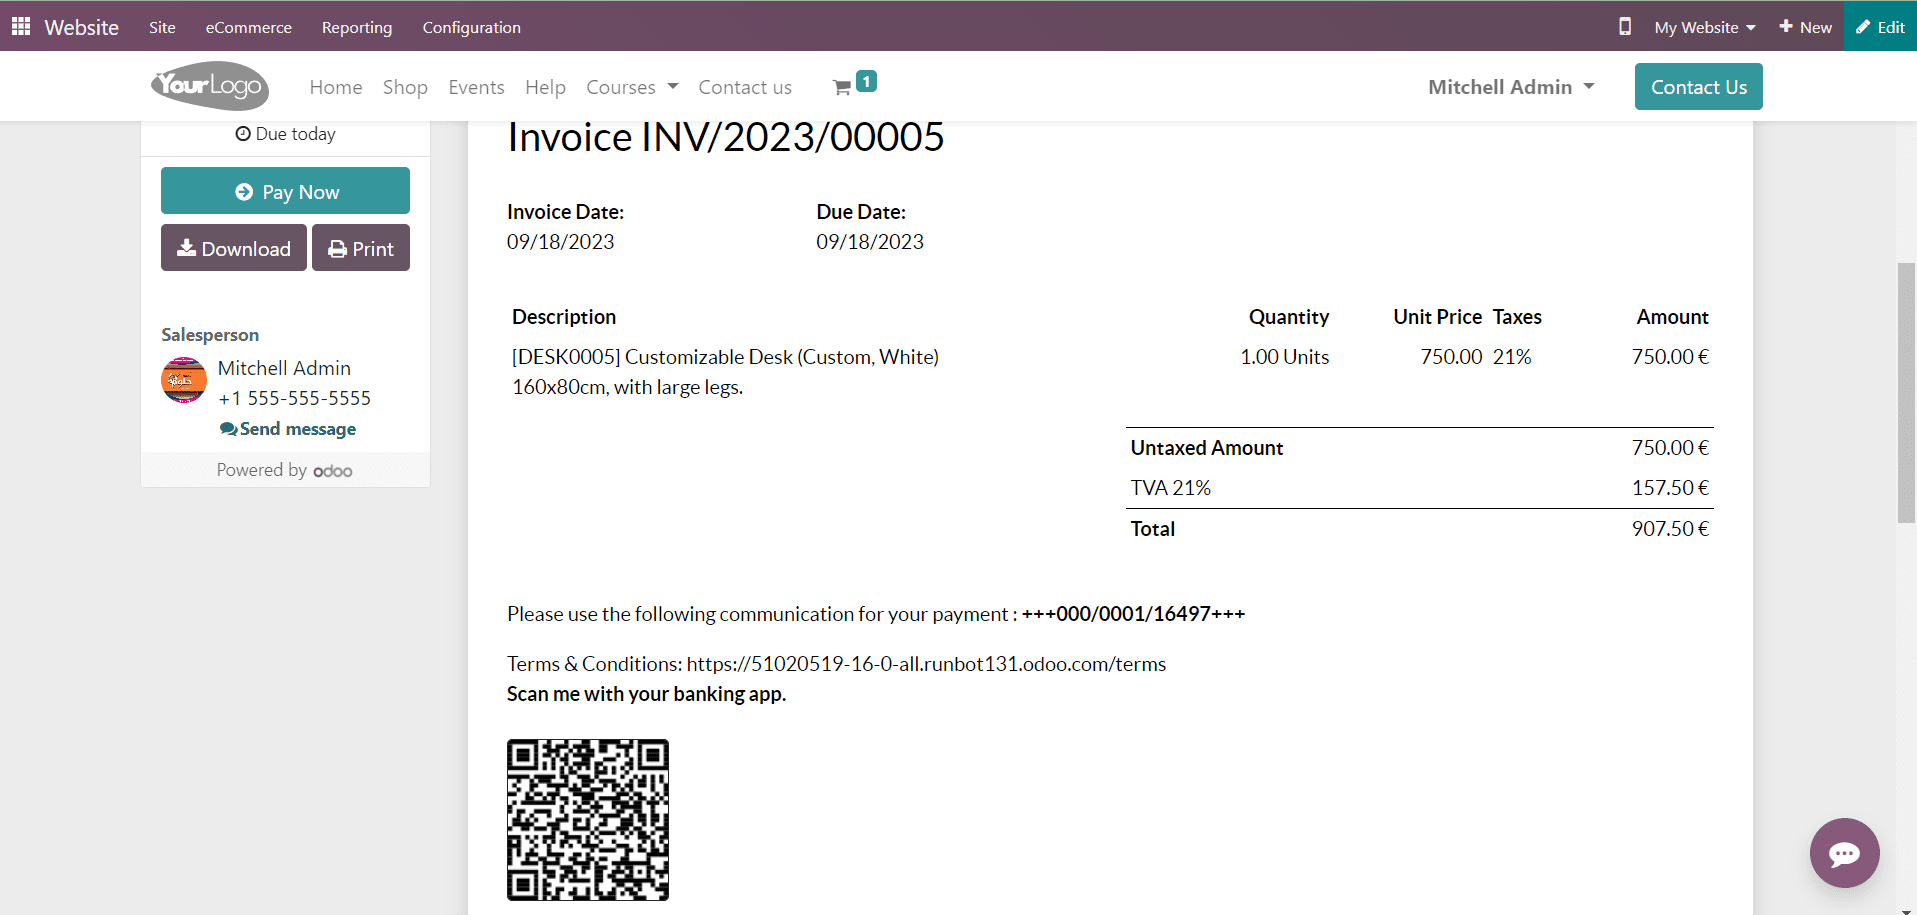Download the invoice PDF
This screenshot has height=915, width=1917.
click(234, 248)
